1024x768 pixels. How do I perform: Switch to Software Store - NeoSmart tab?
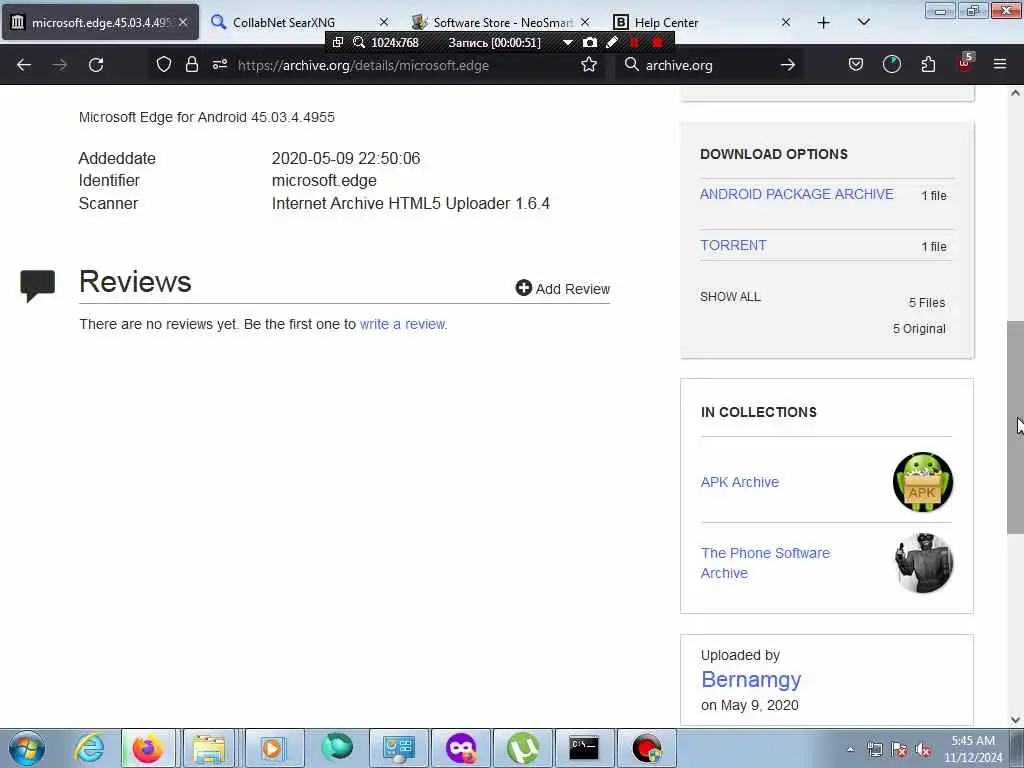coord(503,22)
